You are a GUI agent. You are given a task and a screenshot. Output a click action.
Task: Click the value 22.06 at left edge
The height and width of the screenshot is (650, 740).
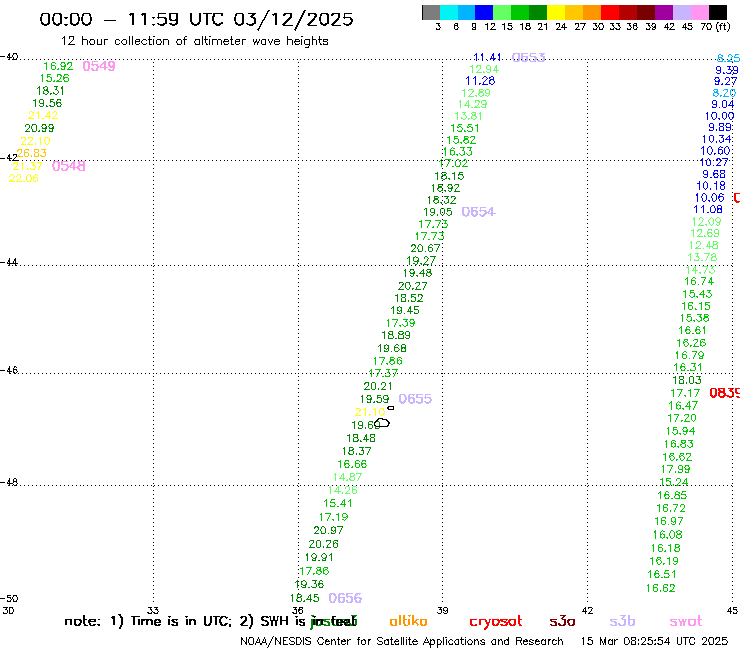coord(24,178)
